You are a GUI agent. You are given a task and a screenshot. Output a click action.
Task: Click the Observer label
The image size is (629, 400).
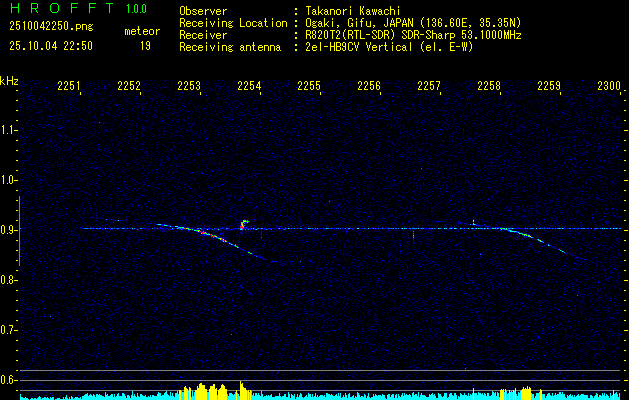[203, 11]
